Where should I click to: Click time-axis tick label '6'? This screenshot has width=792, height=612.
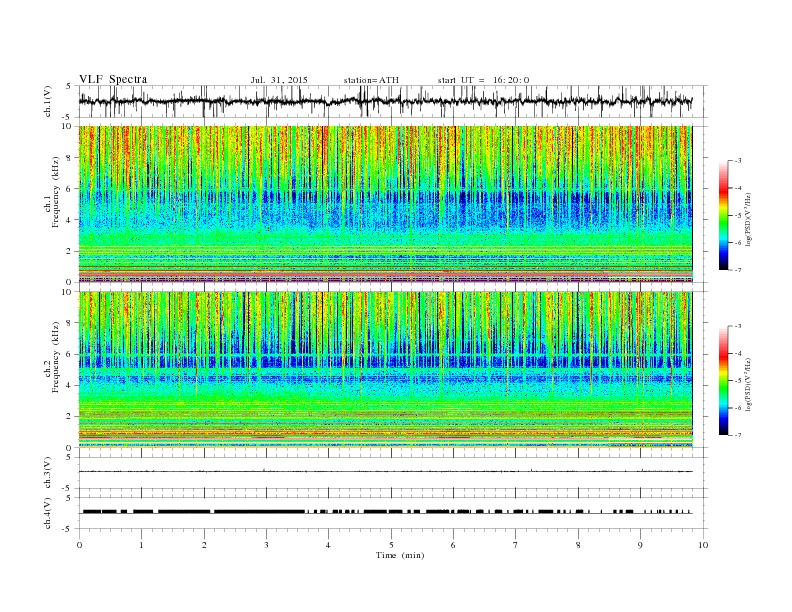453,545
